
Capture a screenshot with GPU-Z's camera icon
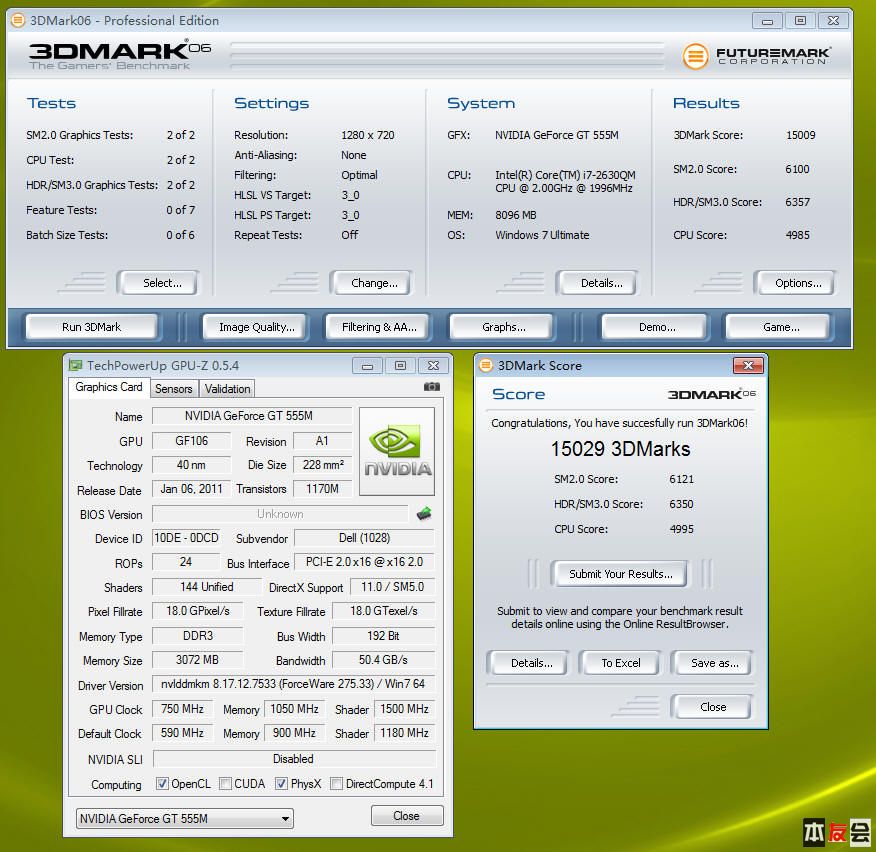[x=432, y=386]
